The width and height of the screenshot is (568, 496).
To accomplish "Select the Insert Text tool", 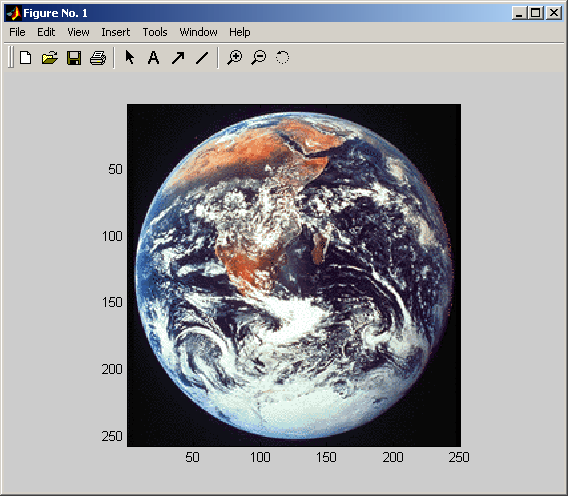I will [x=154, y=58].
